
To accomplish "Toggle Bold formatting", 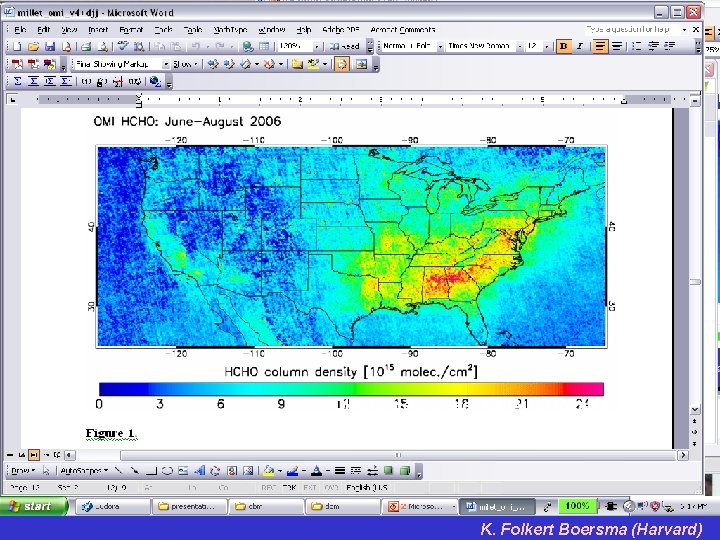I will click(564, 46).
